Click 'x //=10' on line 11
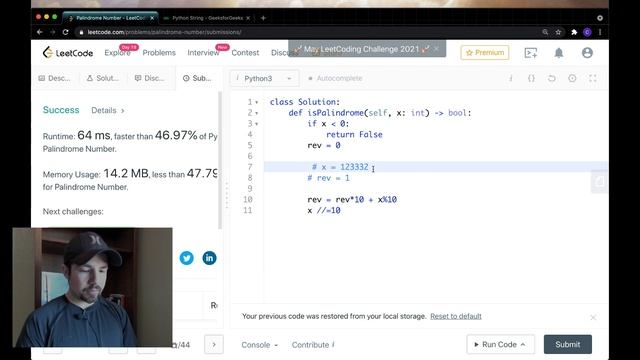This screenshot has width=640, height=360. tap(324, 211)
